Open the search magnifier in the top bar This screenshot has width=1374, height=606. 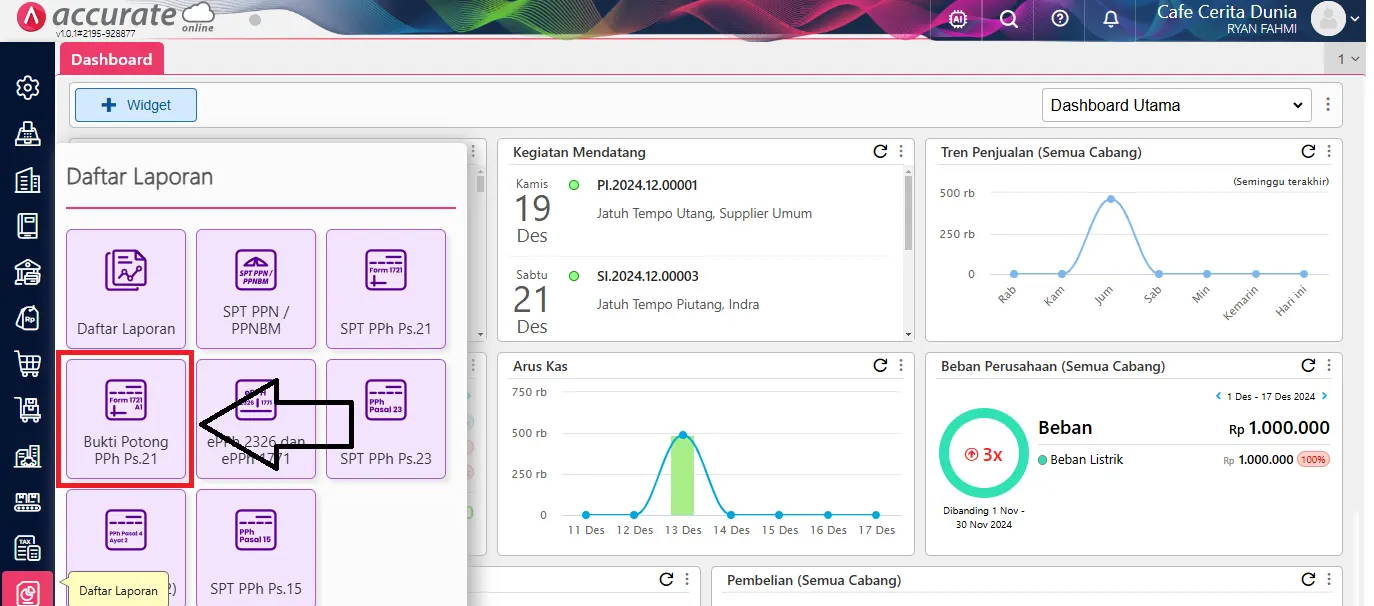click(1008, 19)
